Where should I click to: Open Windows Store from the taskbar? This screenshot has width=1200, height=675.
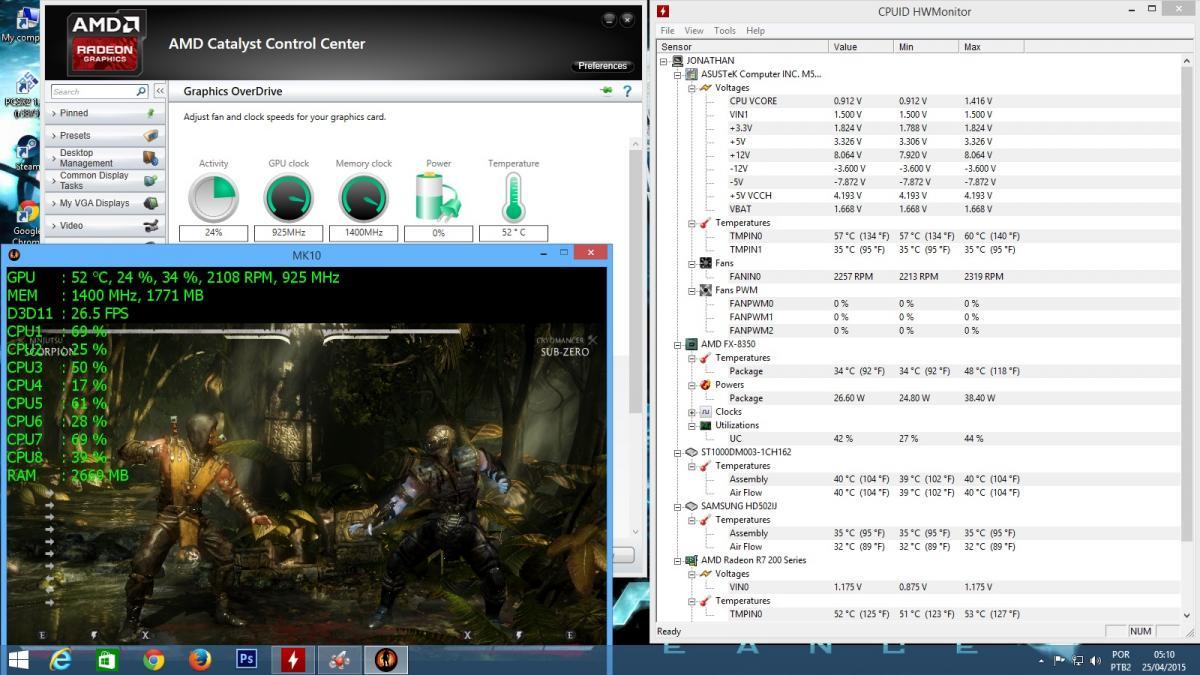(108, 659)
